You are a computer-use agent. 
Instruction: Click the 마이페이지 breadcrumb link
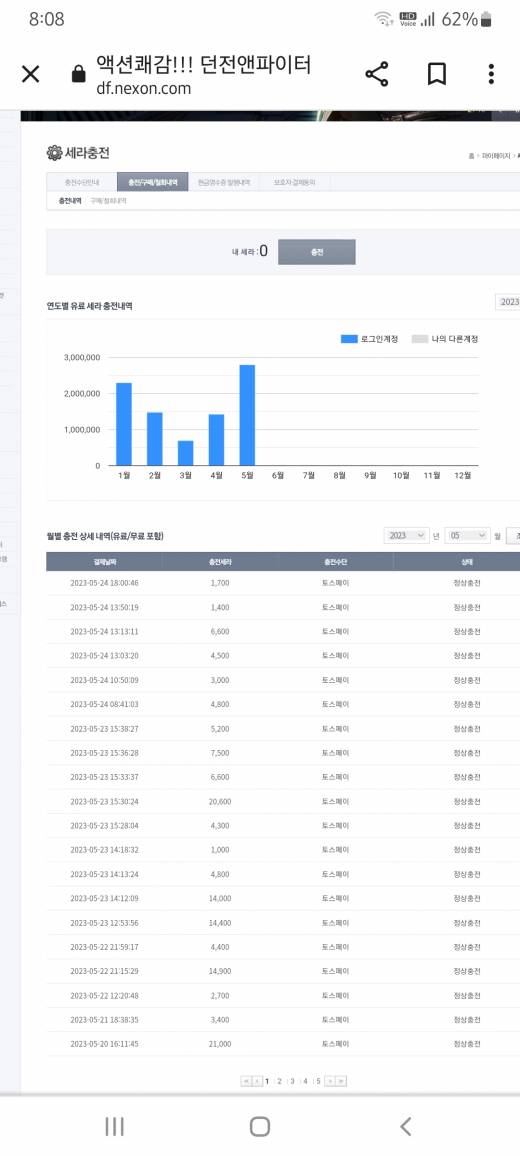click(496, 156)
